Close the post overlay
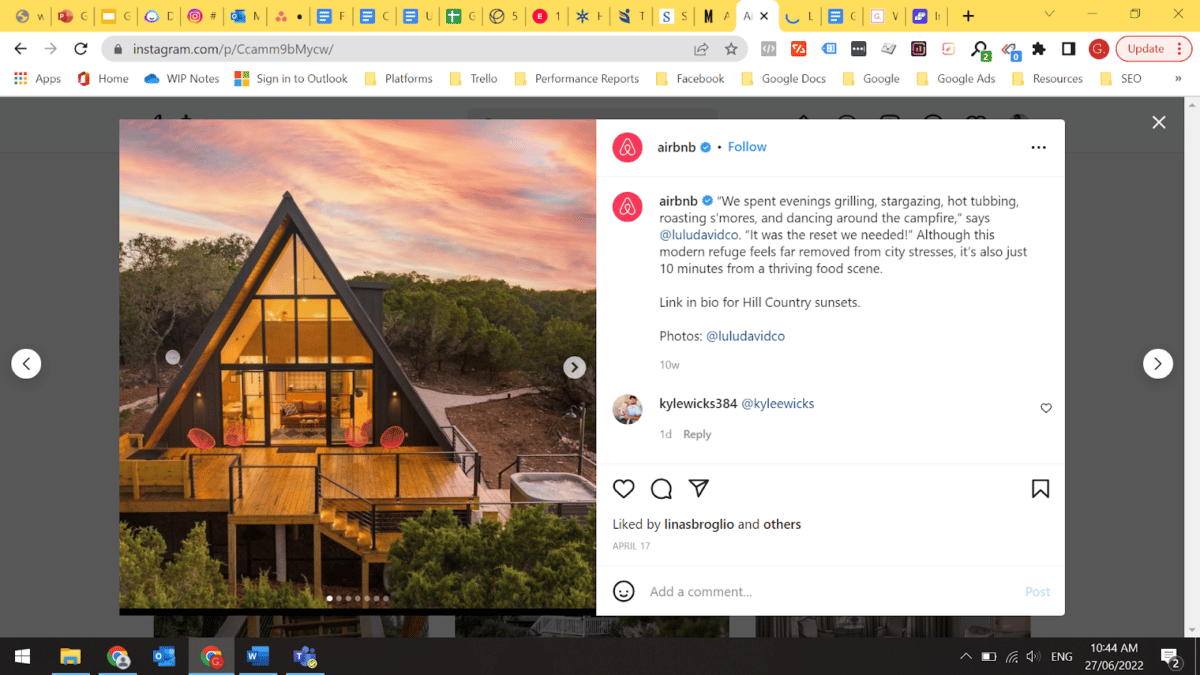The width and height of the screenshot is (1200, 675). point(1159,122)
